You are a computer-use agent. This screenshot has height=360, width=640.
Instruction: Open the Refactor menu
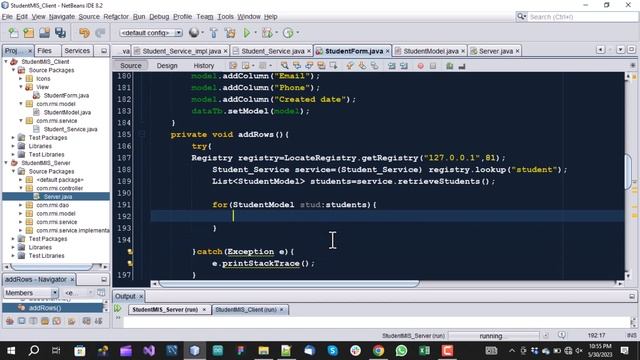[x=116, y=16]
